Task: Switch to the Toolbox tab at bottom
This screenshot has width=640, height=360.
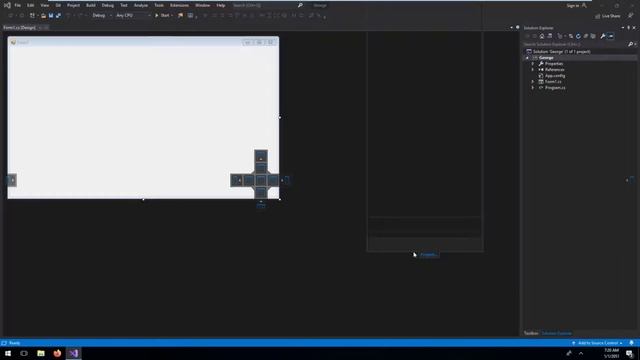Action: [531, 333]
